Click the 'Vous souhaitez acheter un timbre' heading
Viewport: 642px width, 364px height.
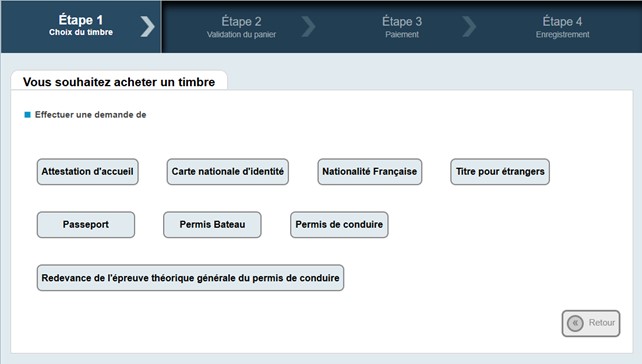[x=119, y=82]
